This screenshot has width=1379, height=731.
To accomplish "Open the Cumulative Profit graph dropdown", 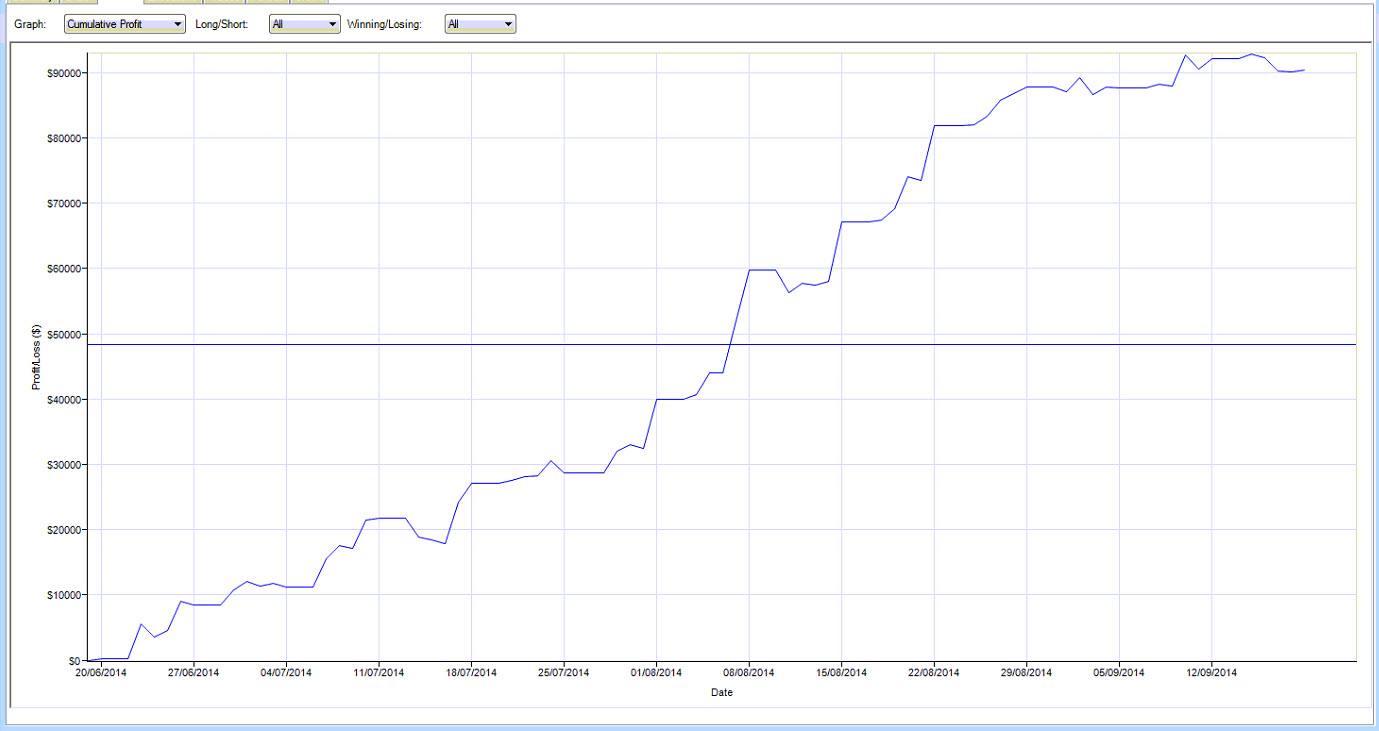I will 125,24.
